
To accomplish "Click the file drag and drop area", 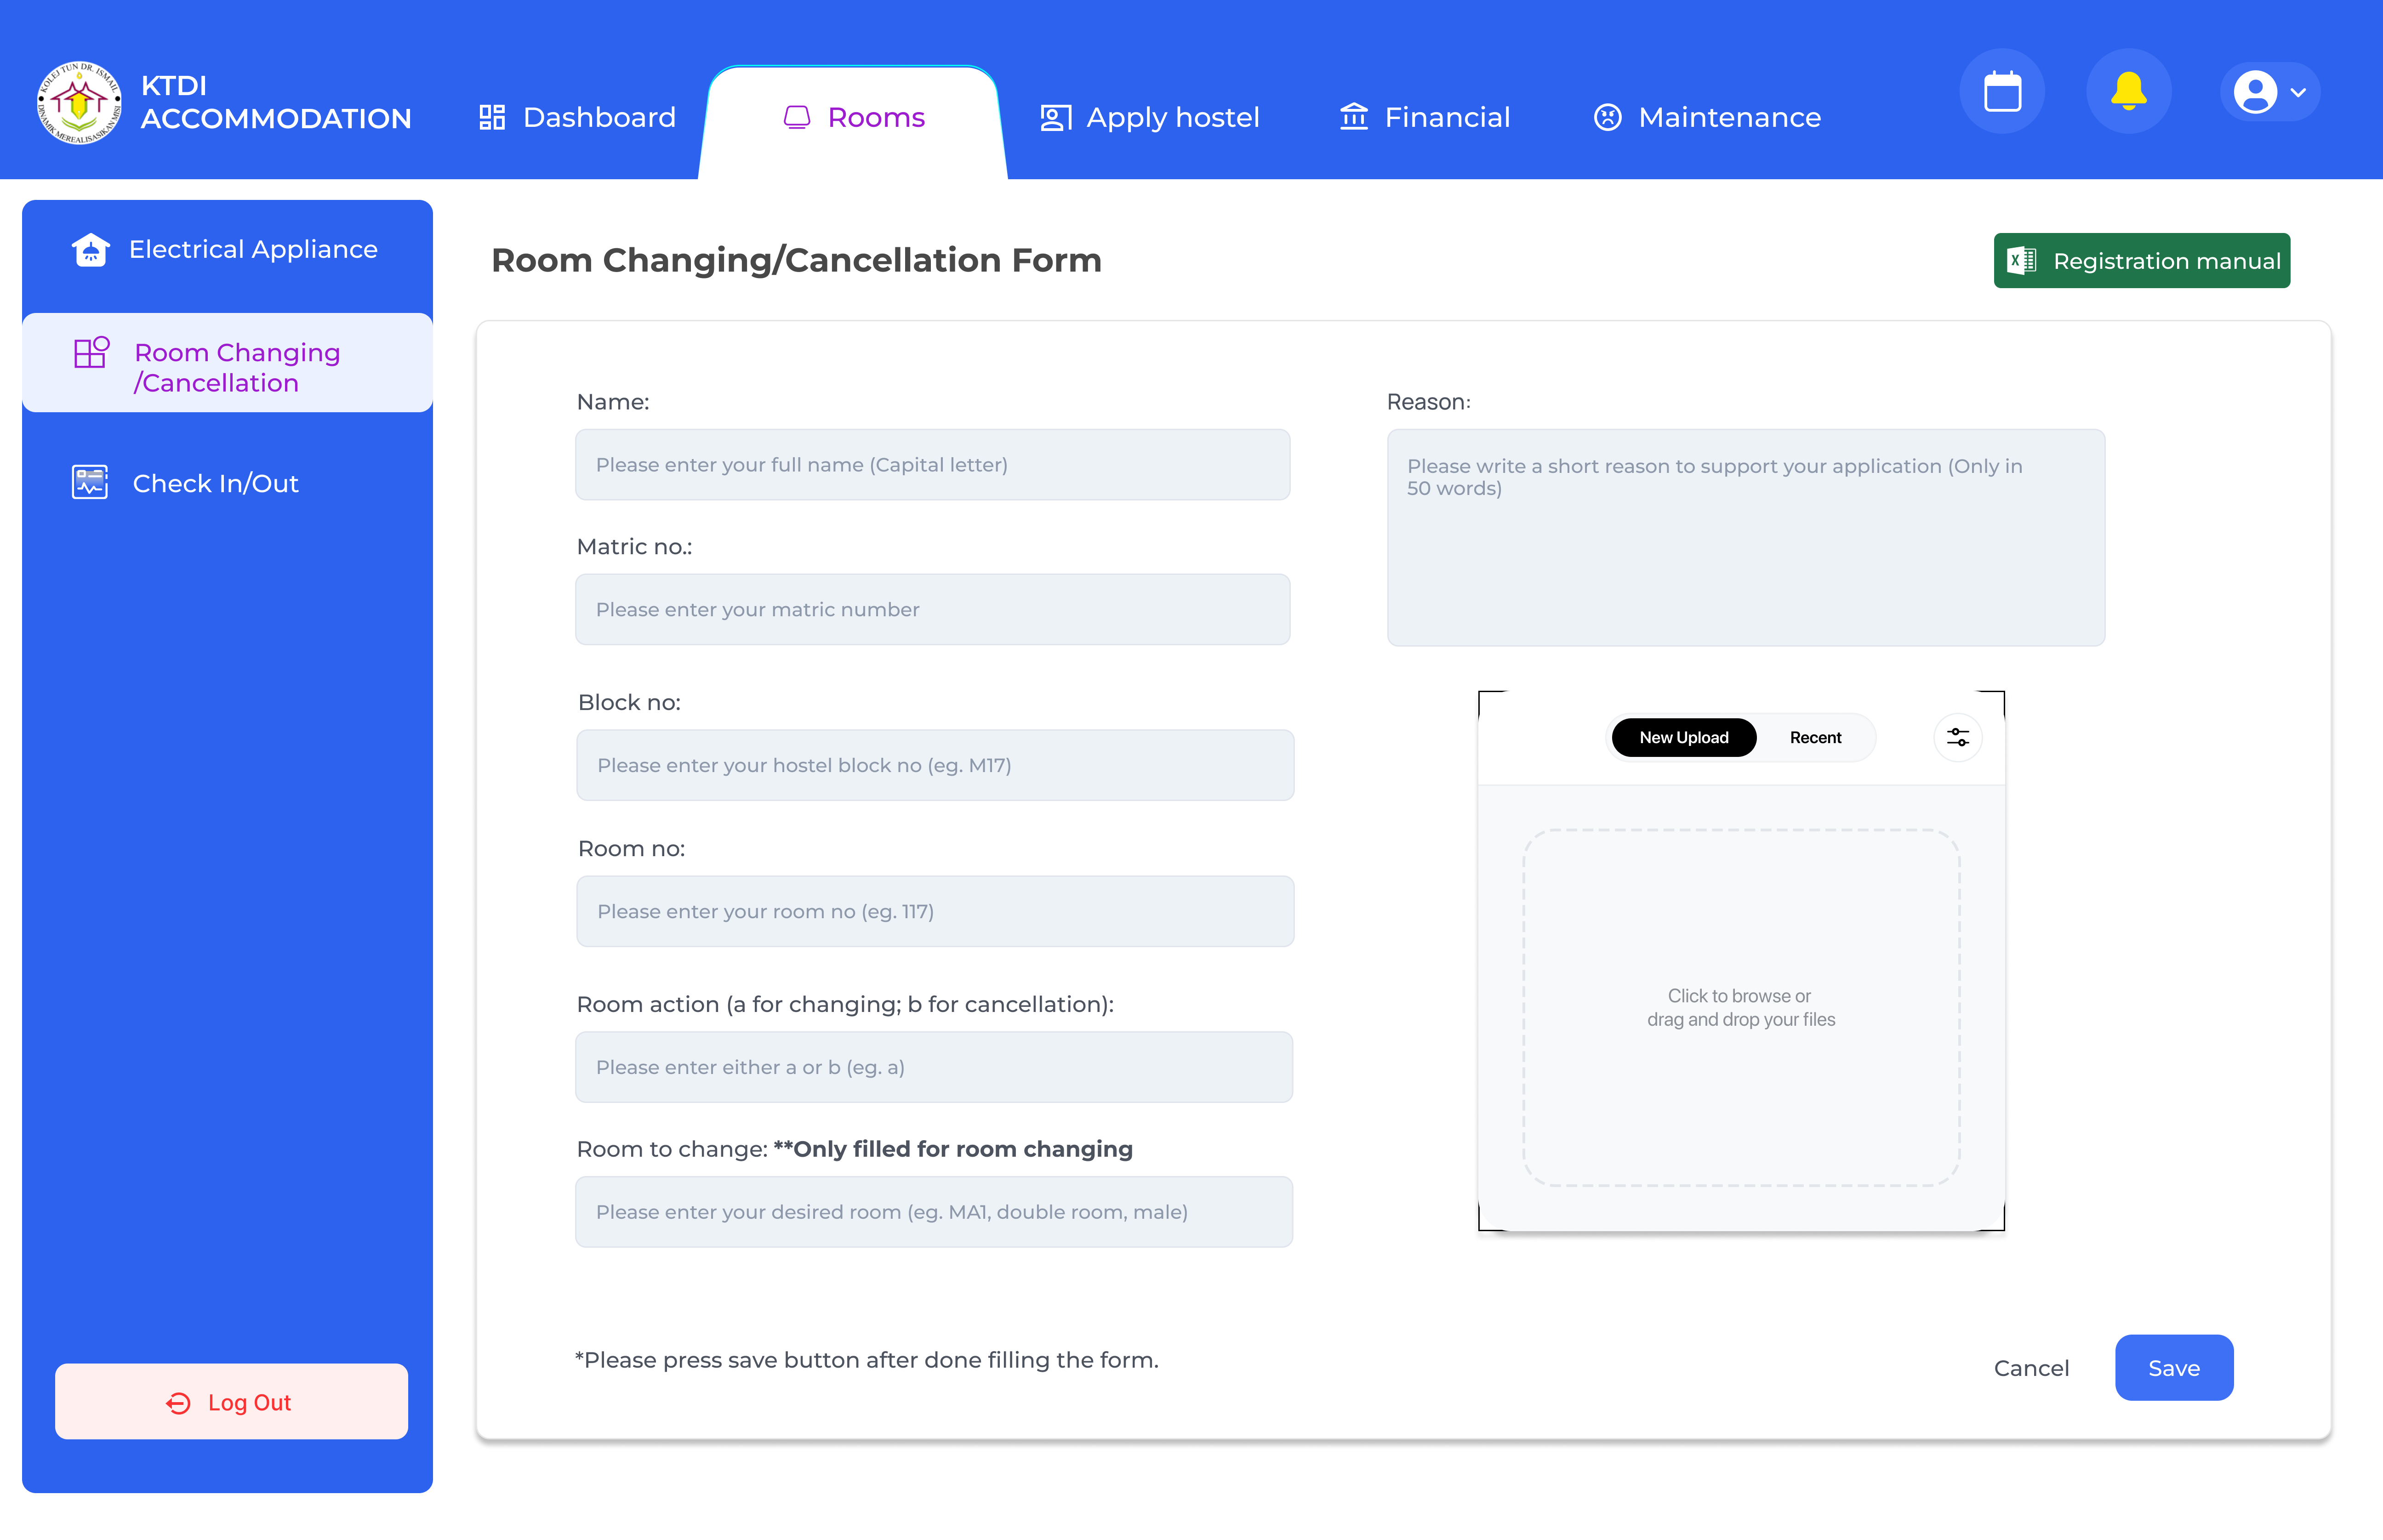I will pyautogui.click(x=1741, y=1007).
